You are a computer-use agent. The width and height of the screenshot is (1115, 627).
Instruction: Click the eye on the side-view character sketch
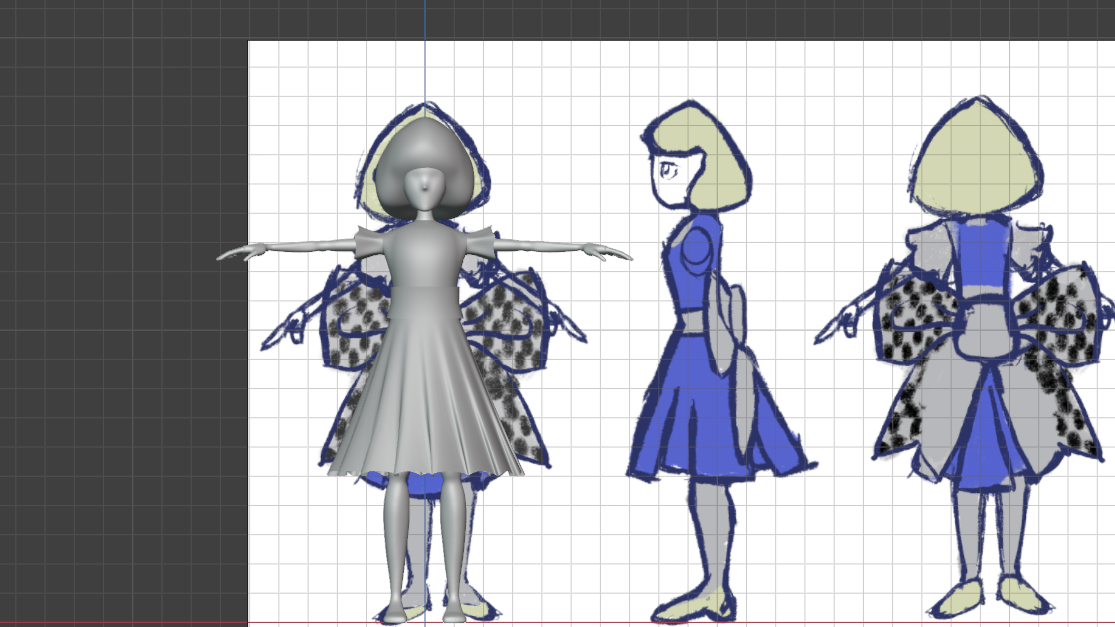[668, 171]
